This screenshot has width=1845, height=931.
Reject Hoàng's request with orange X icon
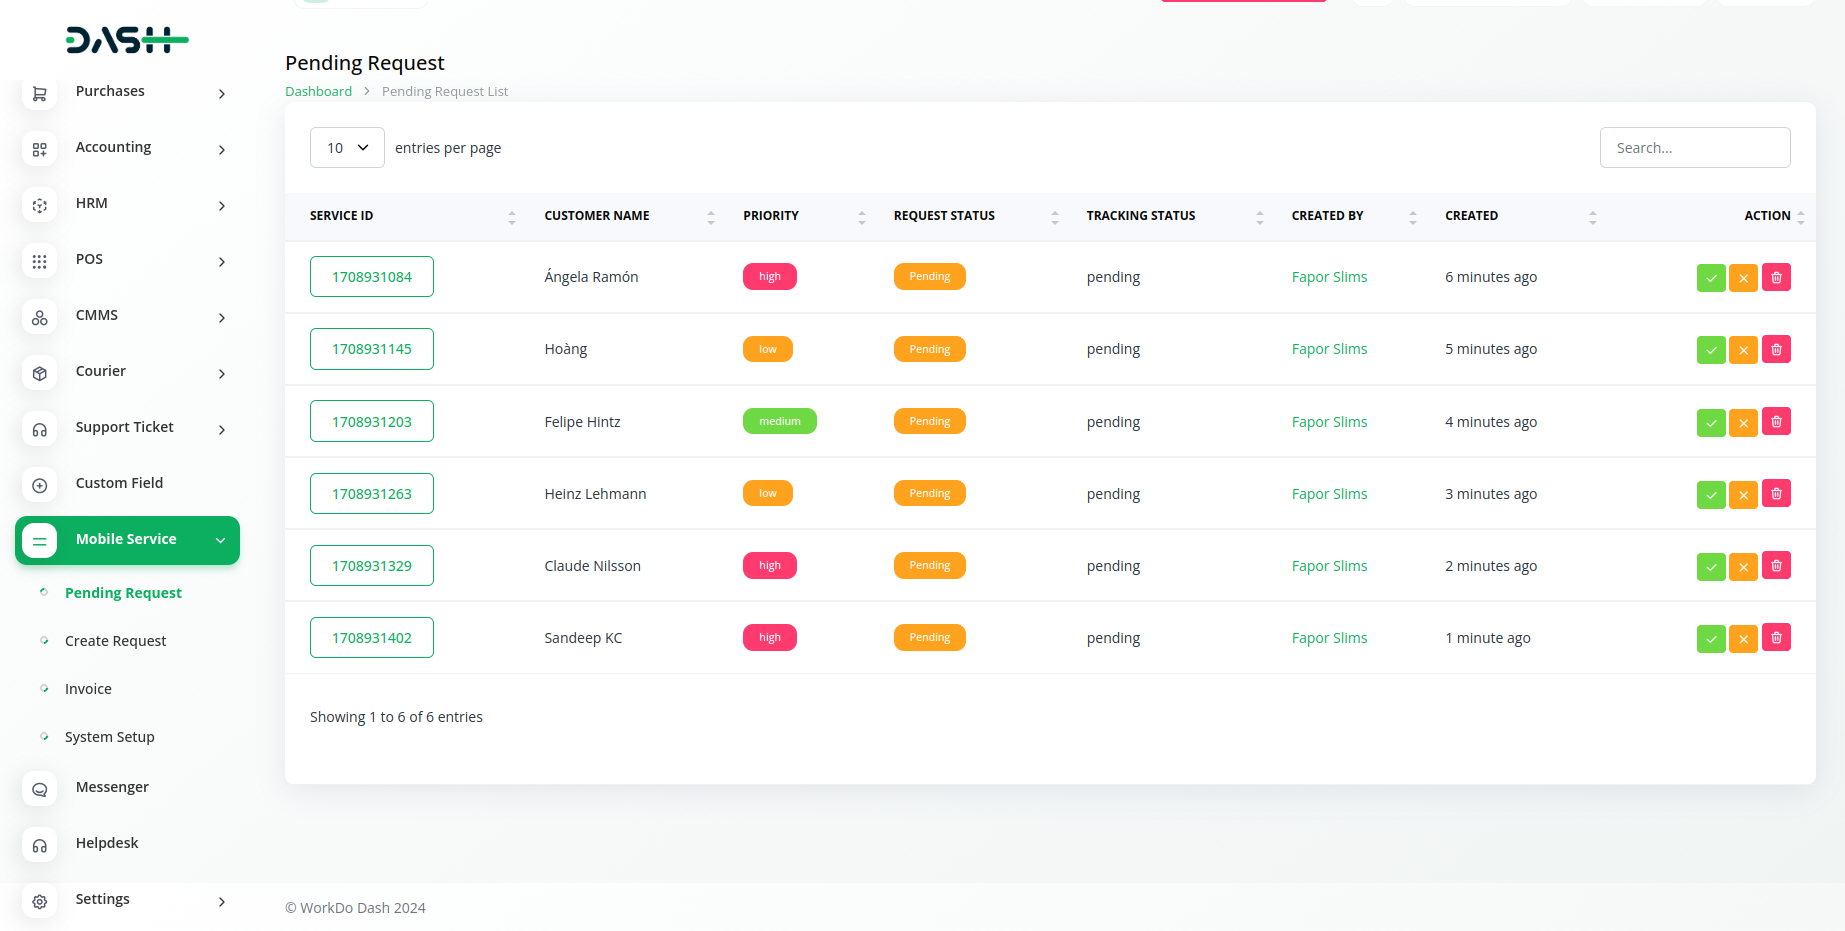pos(1743,350)
